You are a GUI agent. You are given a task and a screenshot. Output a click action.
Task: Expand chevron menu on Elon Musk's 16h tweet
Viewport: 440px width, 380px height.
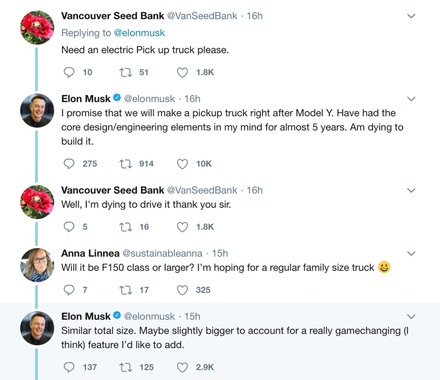point(411,99)
